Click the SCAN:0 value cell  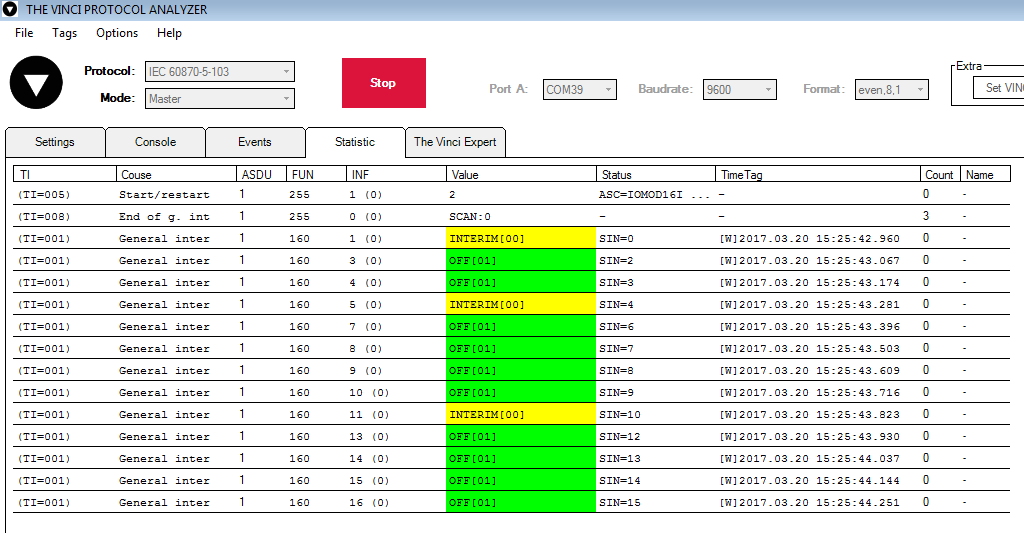coord(470,217)
